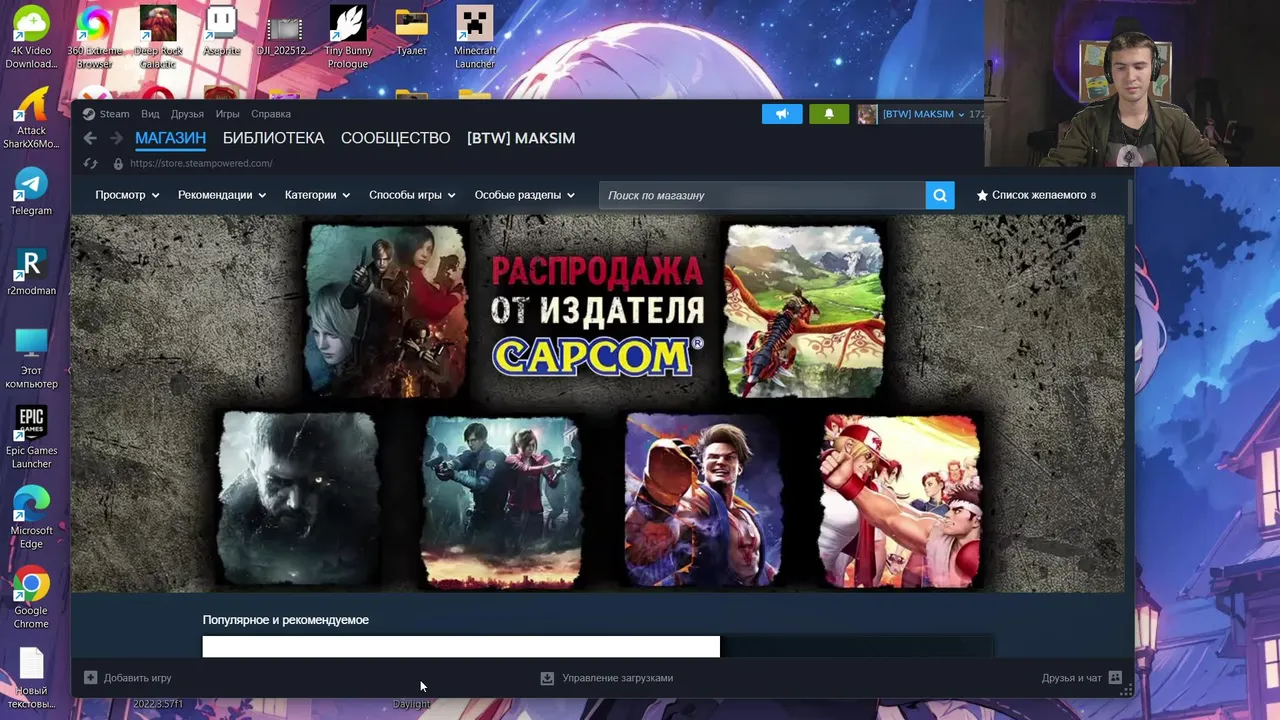Switch to the СООБЩЕСТВО tab
This screenshot has width=1280, height=720.
click(395, 138)
